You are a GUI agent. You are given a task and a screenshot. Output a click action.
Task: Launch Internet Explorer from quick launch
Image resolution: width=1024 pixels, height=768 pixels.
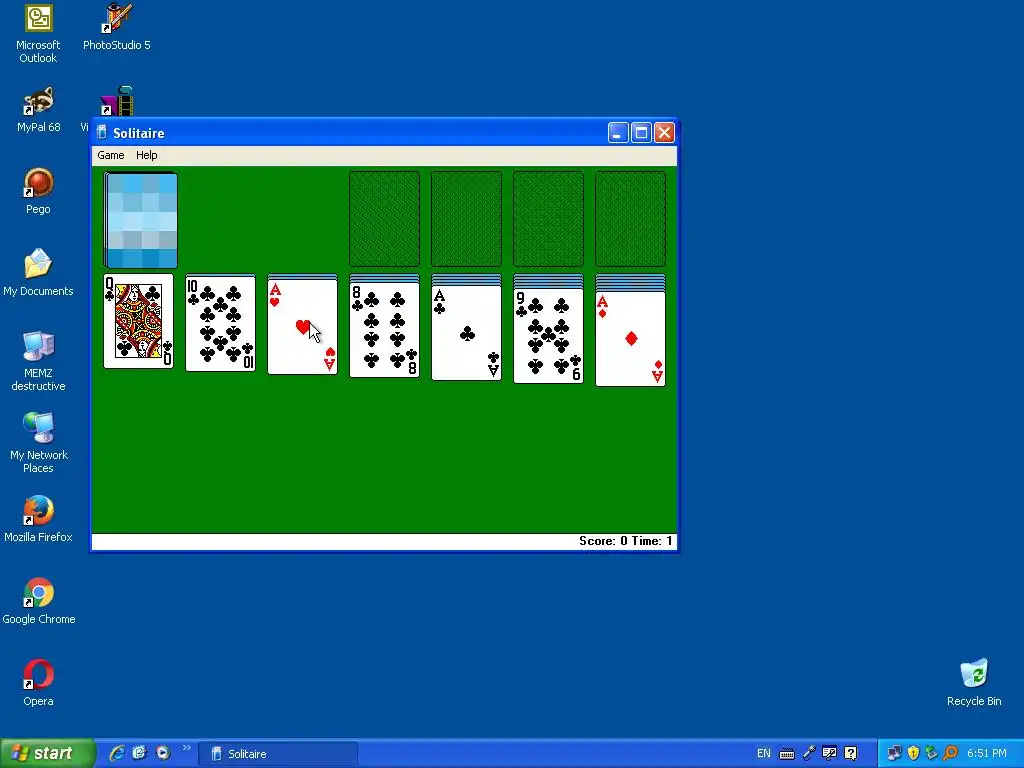click(x=116, y=753)
